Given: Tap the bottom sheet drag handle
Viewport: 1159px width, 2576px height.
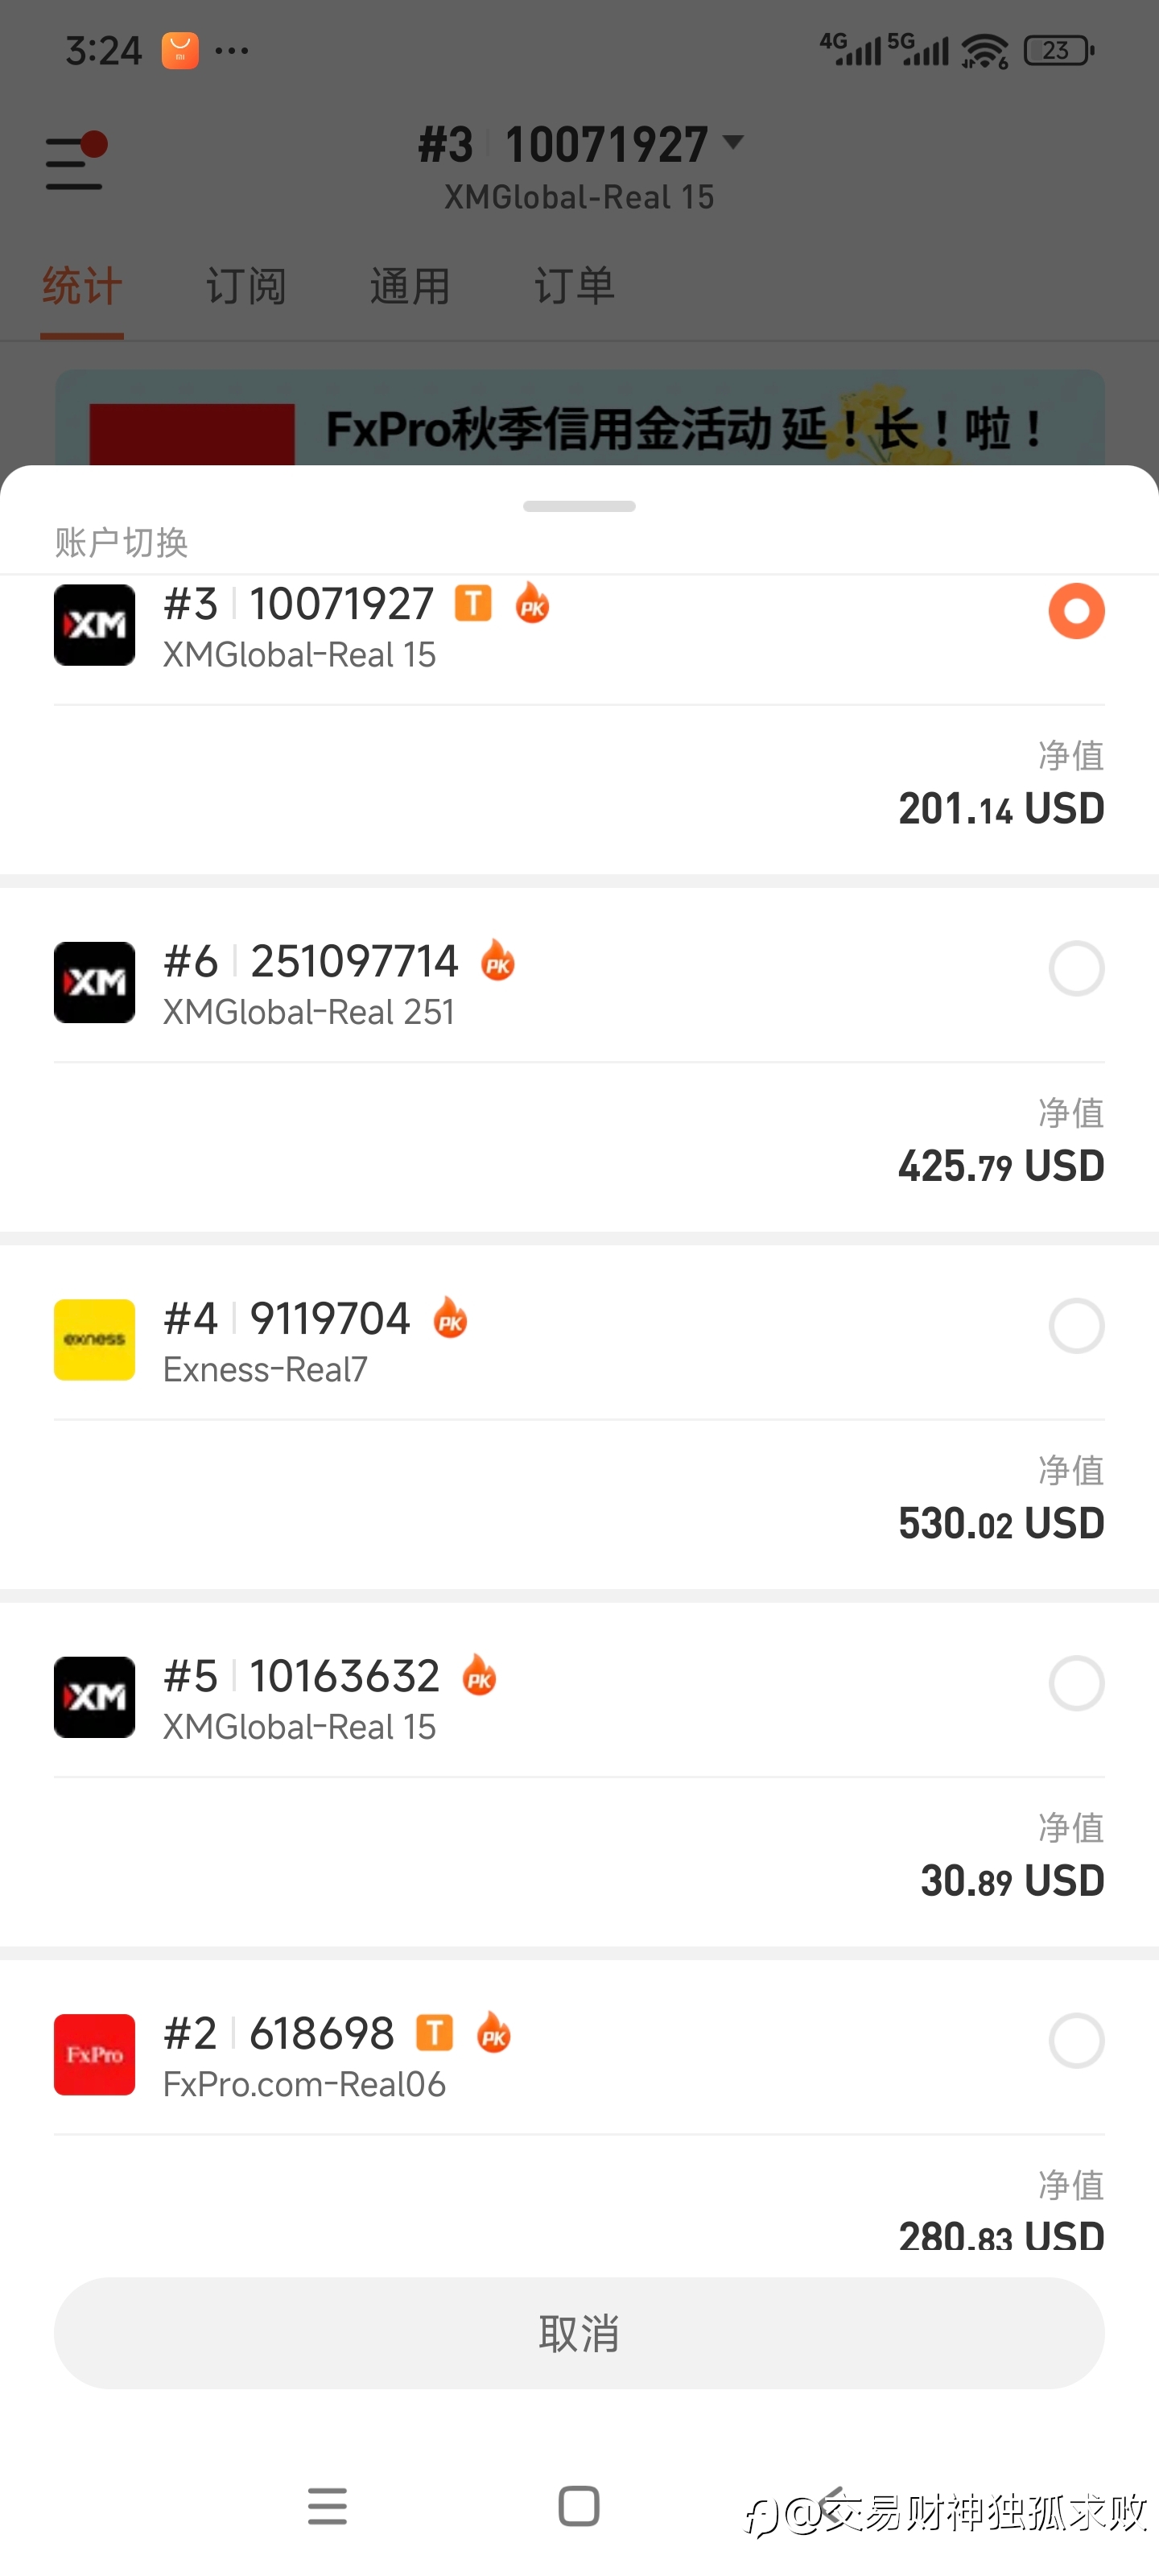Looking at the screenshot, I should (579, 506).
